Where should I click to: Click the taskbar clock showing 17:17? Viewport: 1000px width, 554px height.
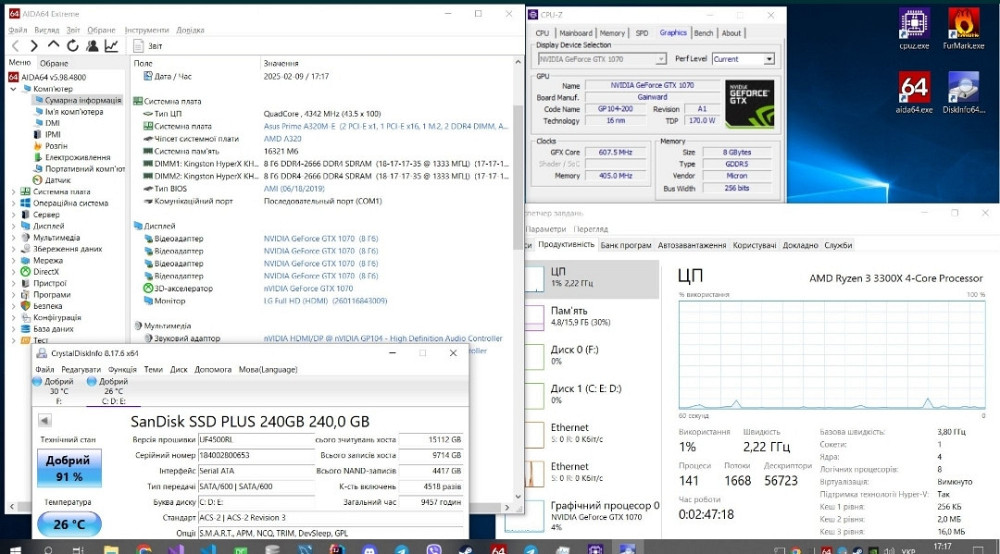(943, 546)
